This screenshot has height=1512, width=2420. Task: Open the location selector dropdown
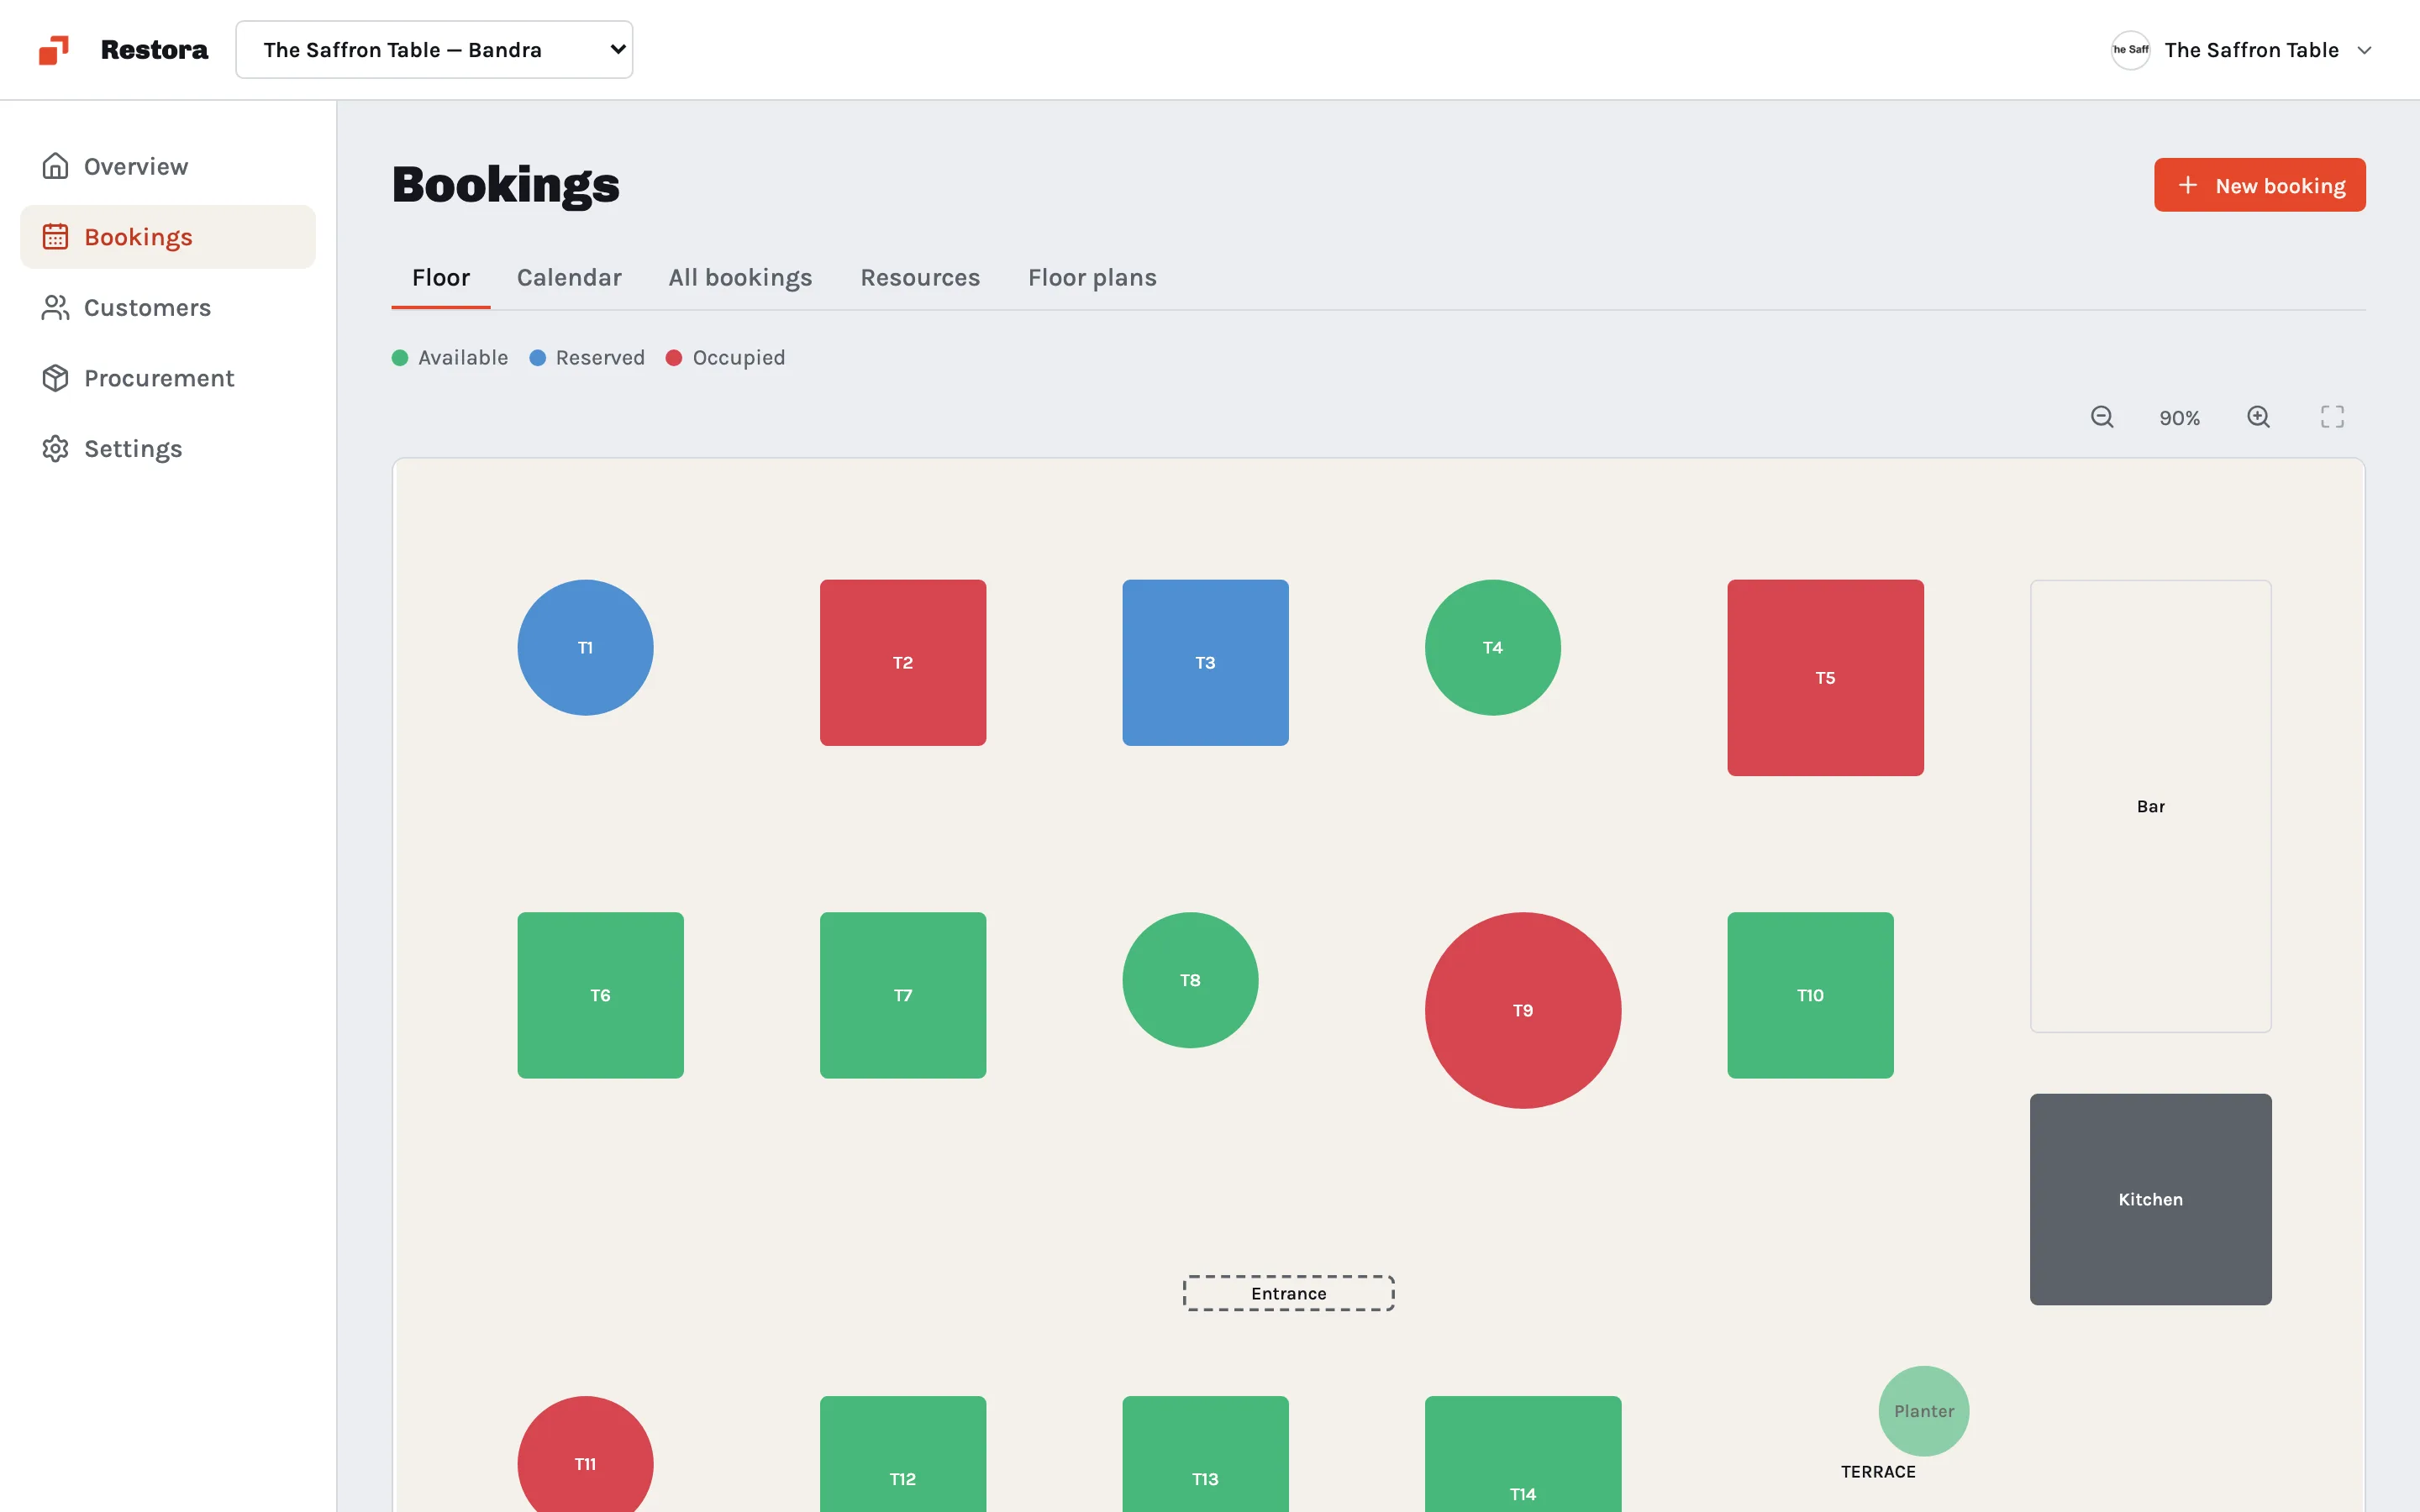pyautogui.click(x=434, y=50)
